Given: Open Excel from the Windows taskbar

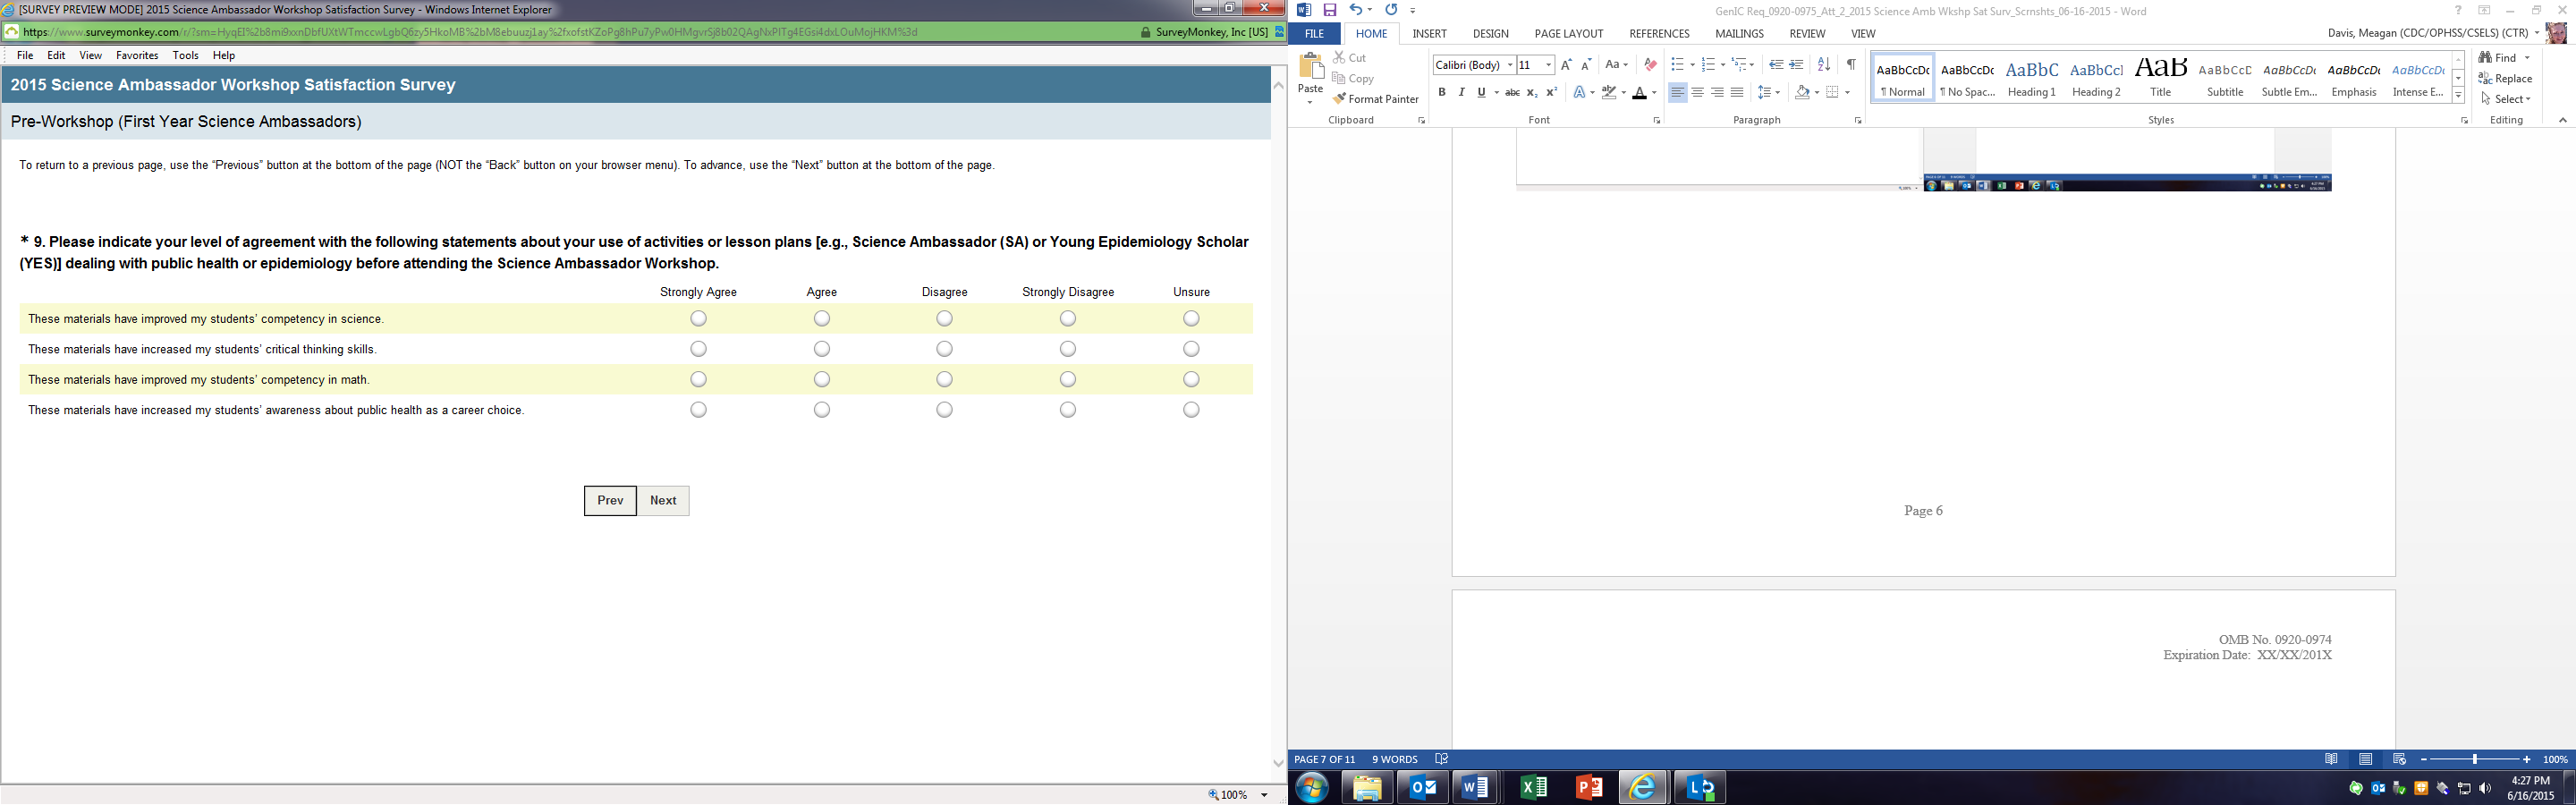Looking at the screenshot, I should 1533,788.
